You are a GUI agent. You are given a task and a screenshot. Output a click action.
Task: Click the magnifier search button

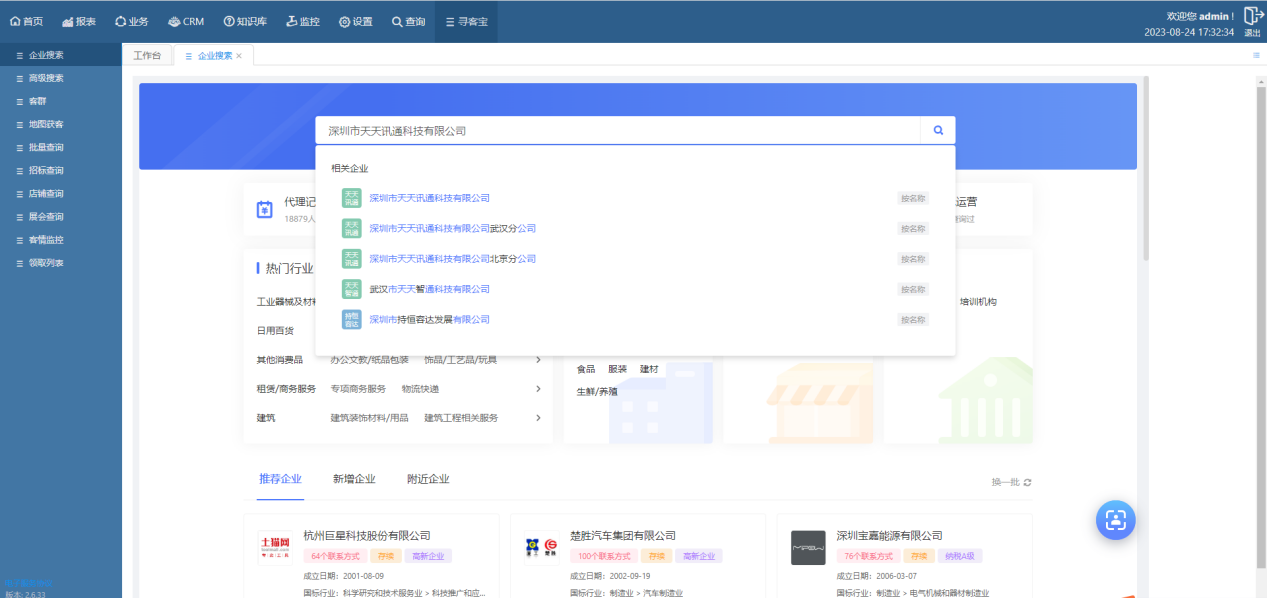point(938,130)
